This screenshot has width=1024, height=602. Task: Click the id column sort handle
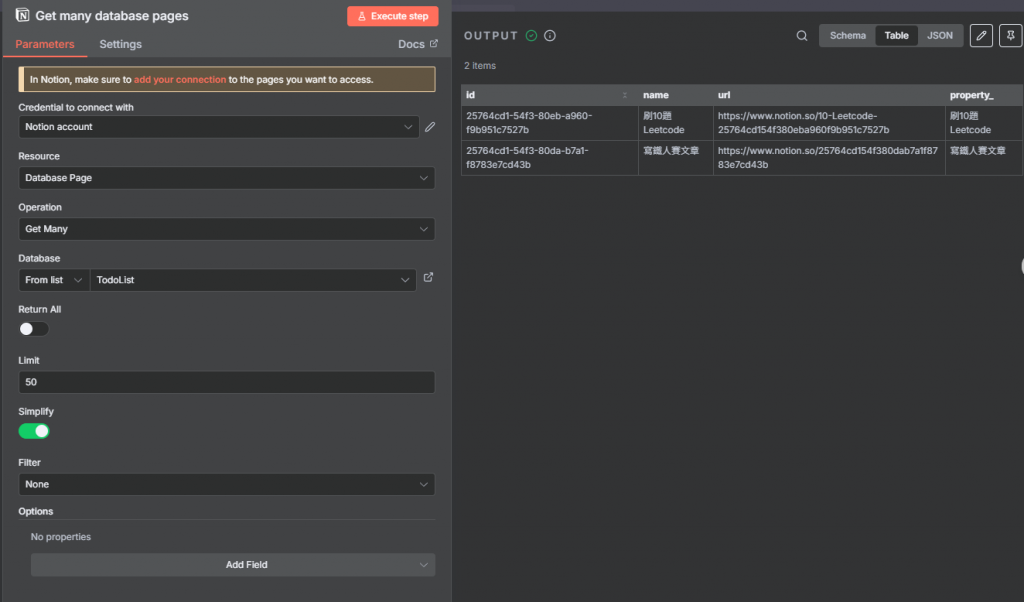click(625, 95)
